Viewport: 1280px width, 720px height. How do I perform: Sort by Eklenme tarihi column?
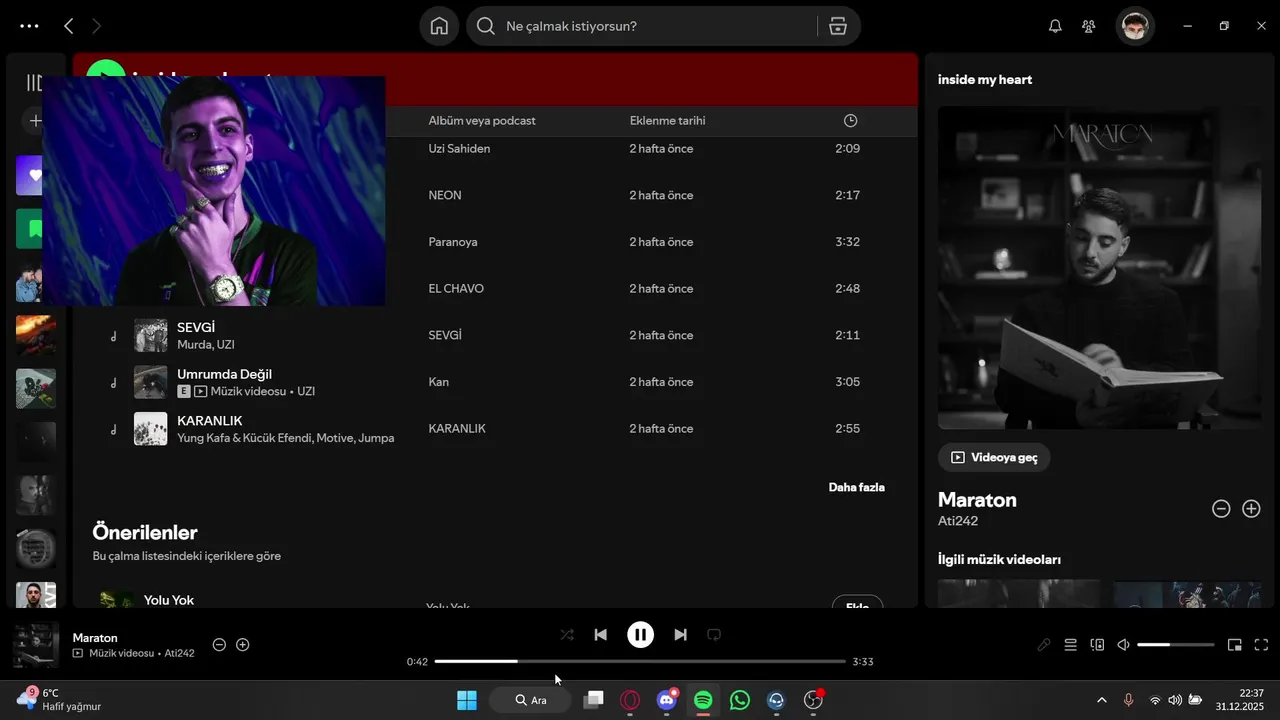click(667, 121)
